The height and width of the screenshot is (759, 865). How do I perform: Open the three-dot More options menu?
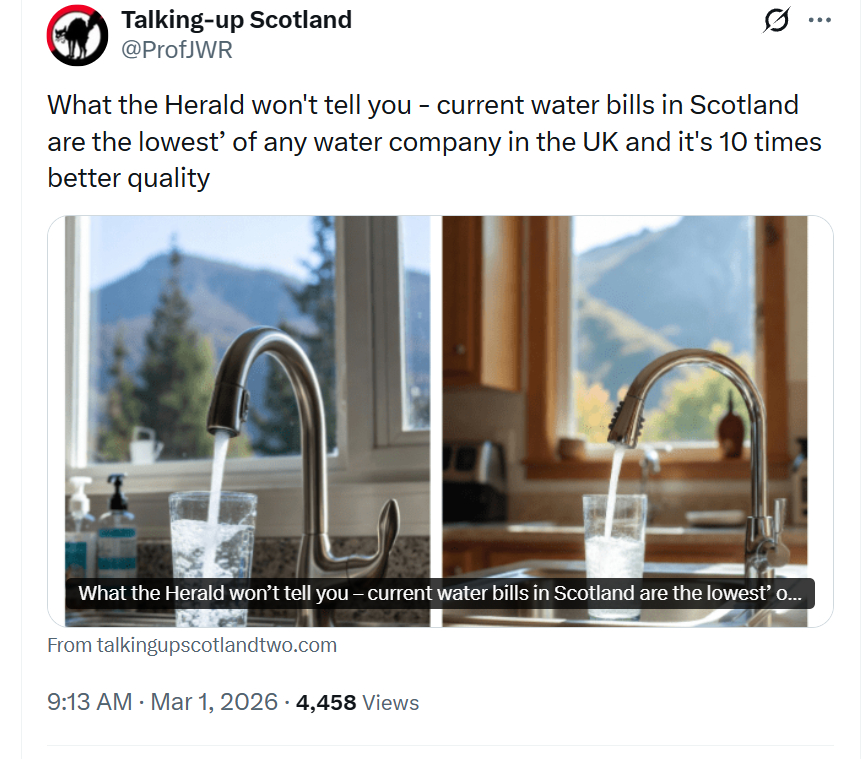click(x=819, y=20)
